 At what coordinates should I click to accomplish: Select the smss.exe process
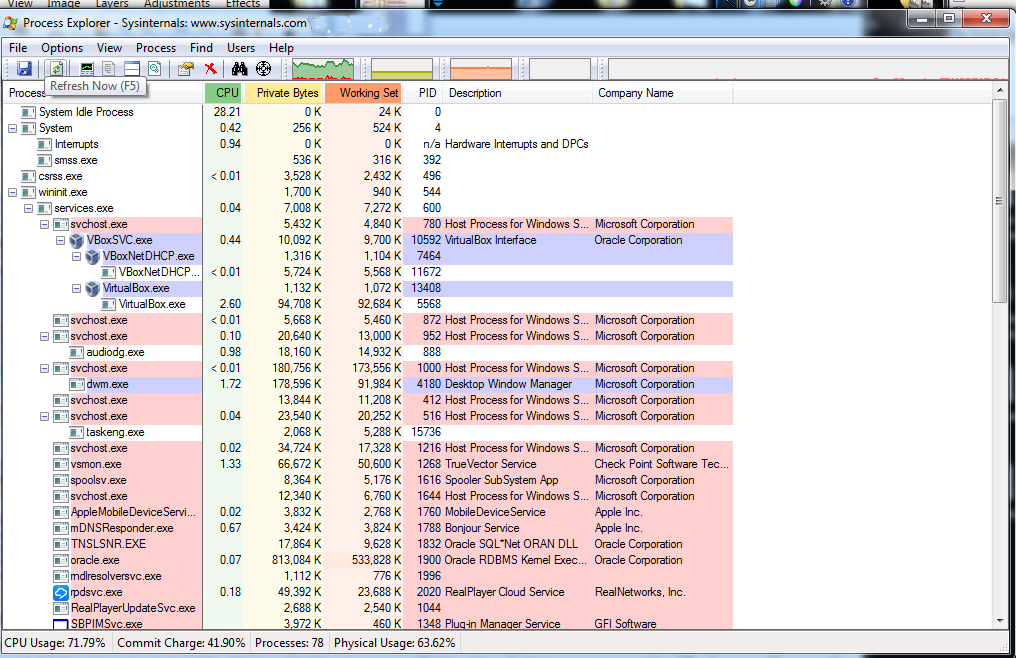pyautogui.click(x=368, y=160)
